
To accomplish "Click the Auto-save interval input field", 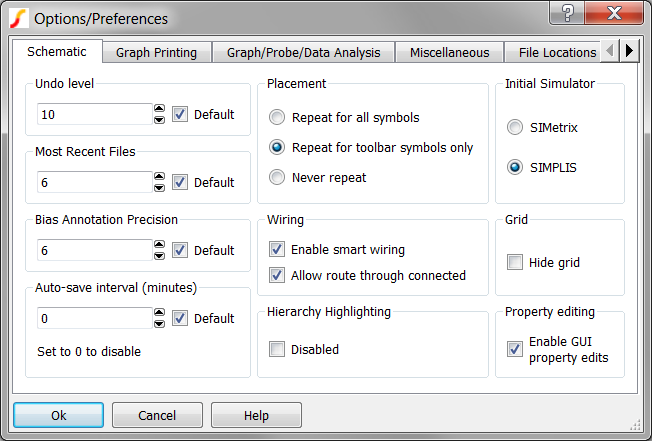I will (x=94, y=318).
